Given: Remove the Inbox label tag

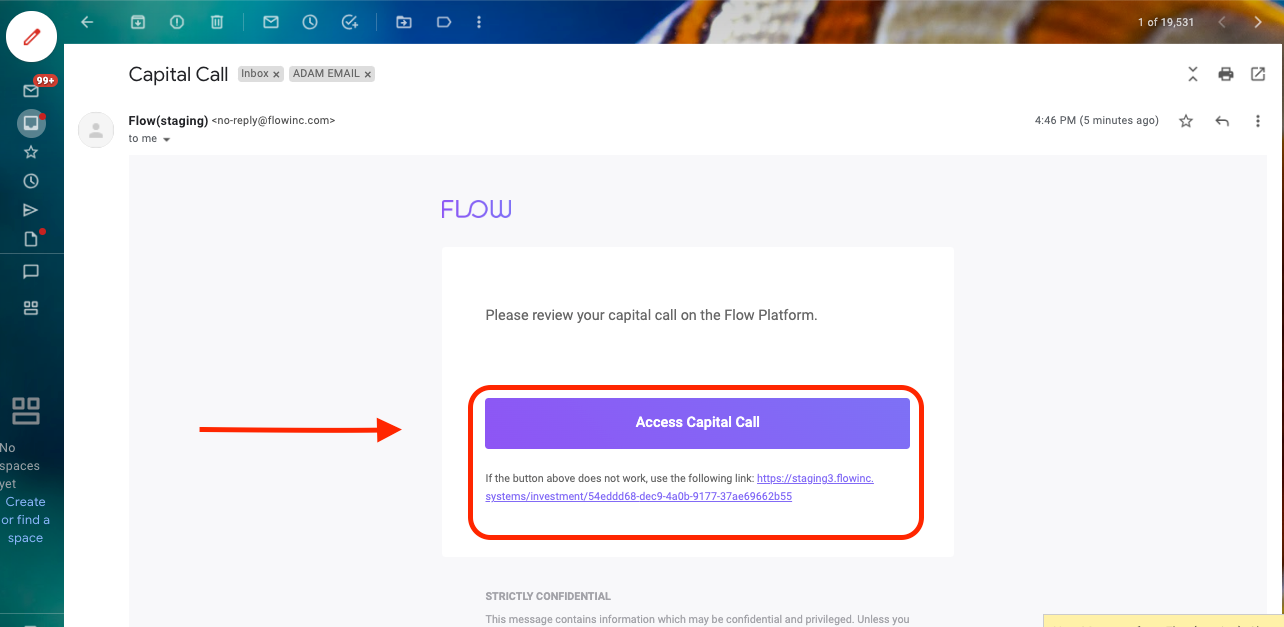Looking at the screenshot, I should [277, 75].
